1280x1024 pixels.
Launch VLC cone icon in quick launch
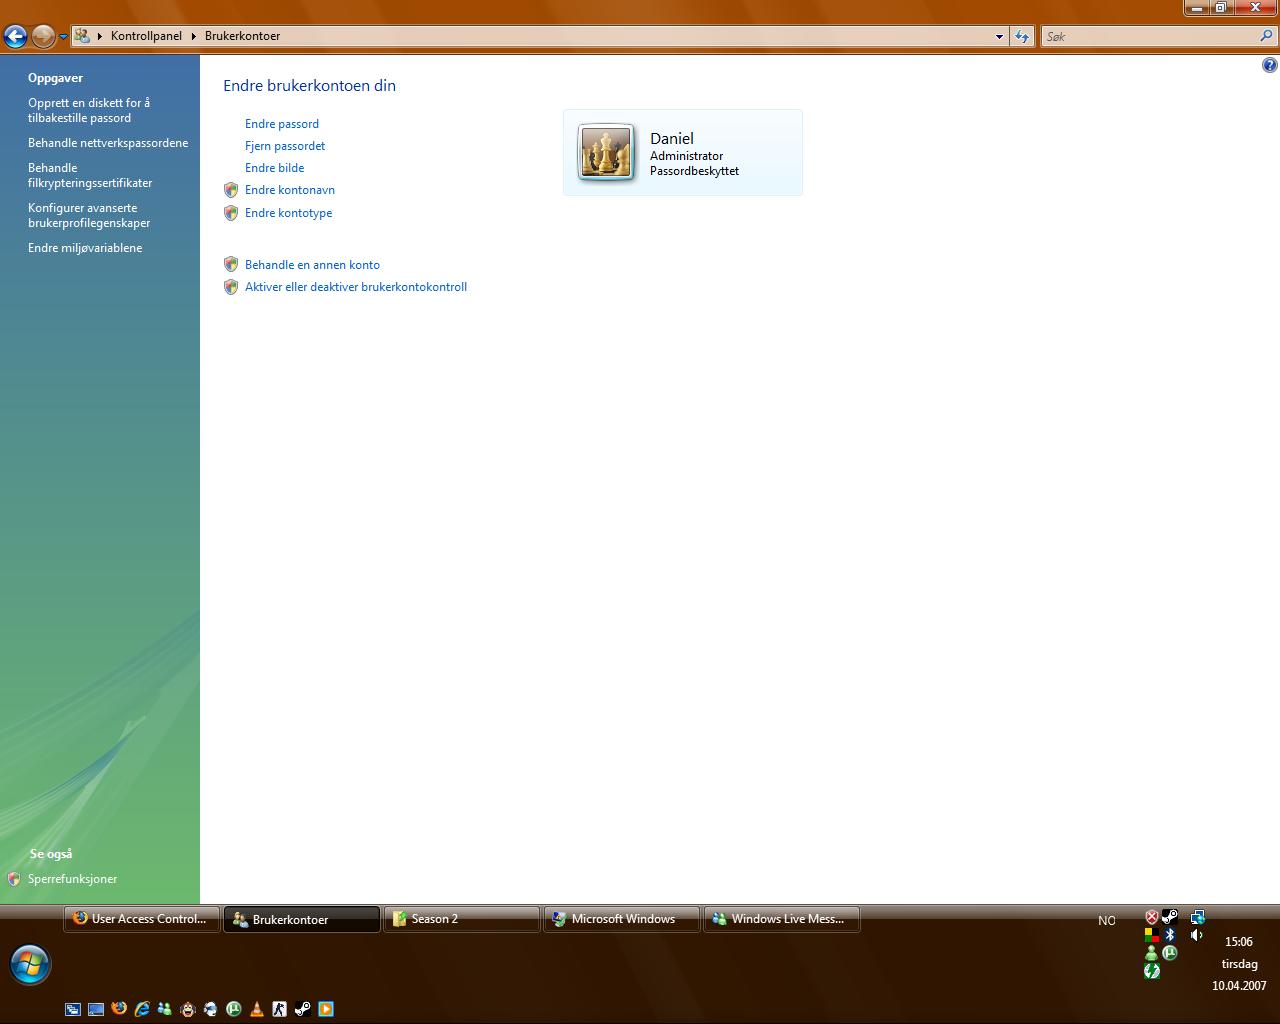point(257,1009)
